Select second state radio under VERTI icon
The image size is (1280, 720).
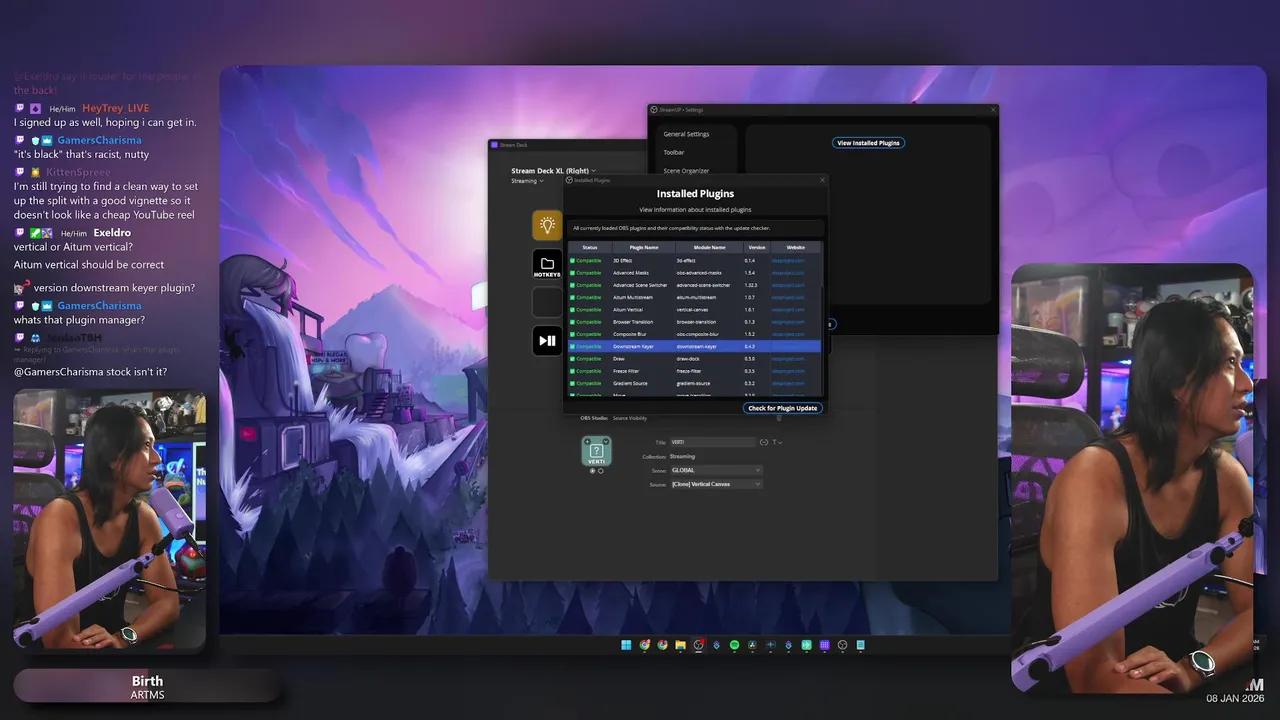point(601,471)
